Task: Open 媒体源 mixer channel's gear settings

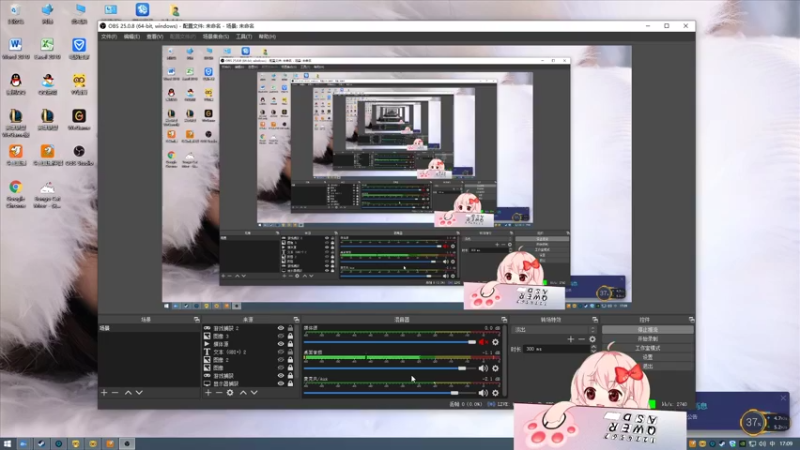Action: pyautogui.click(x=495, y=342)
